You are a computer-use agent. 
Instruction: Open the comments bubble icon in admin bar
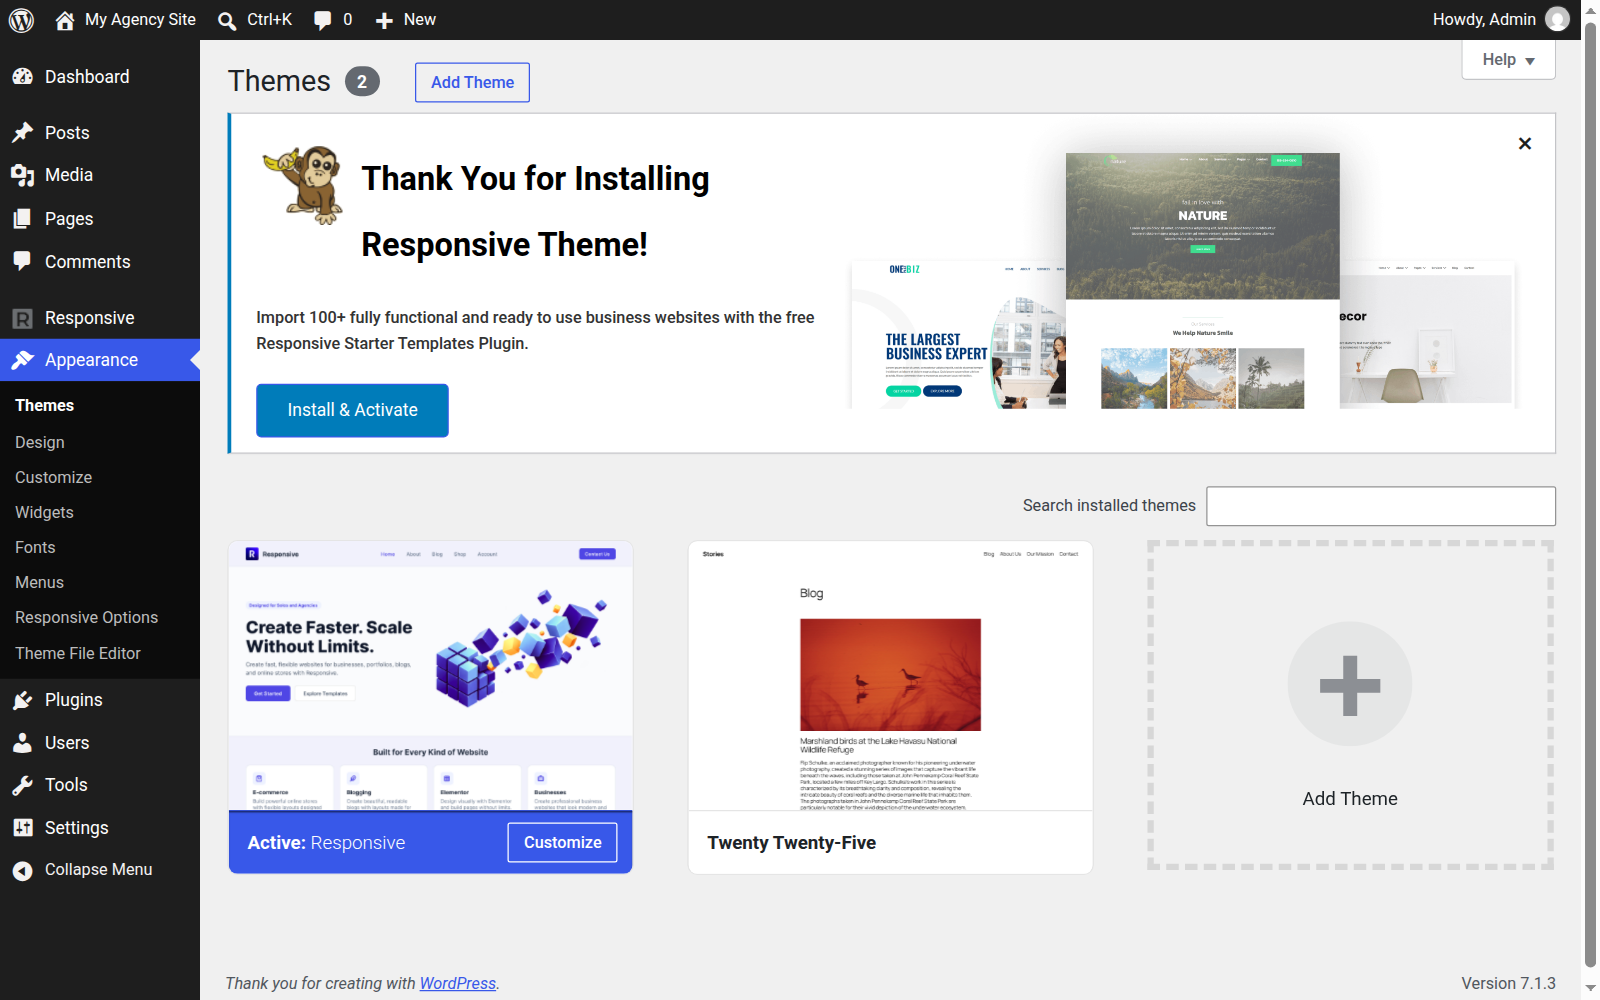[x=322, y=20]
